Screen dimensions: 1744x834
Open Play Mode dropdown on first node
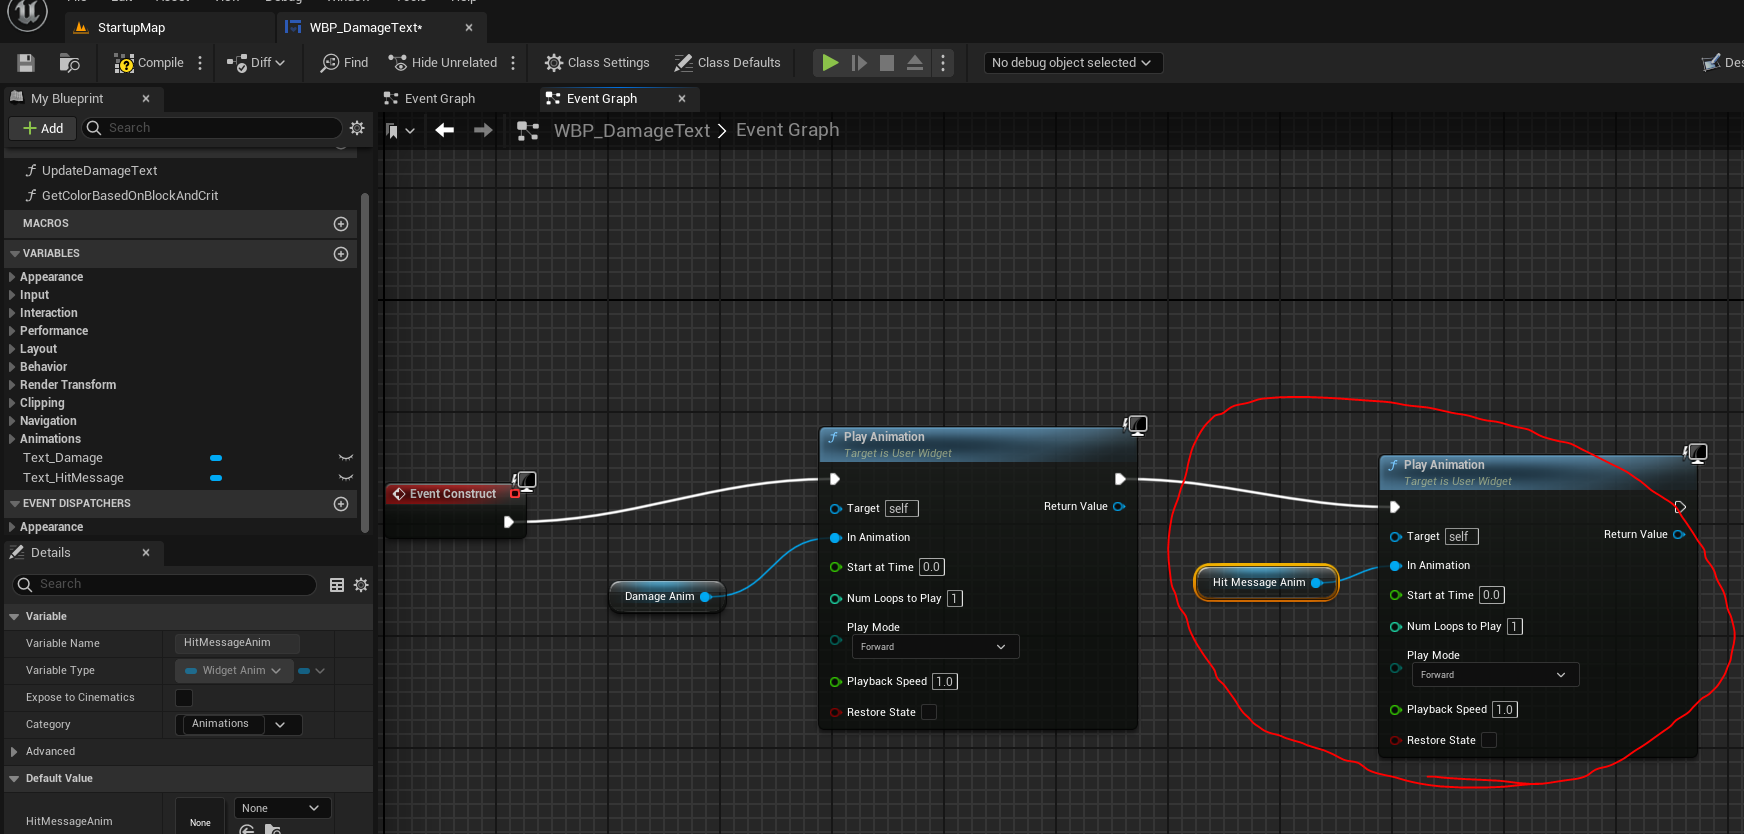(x=935, y=647)
